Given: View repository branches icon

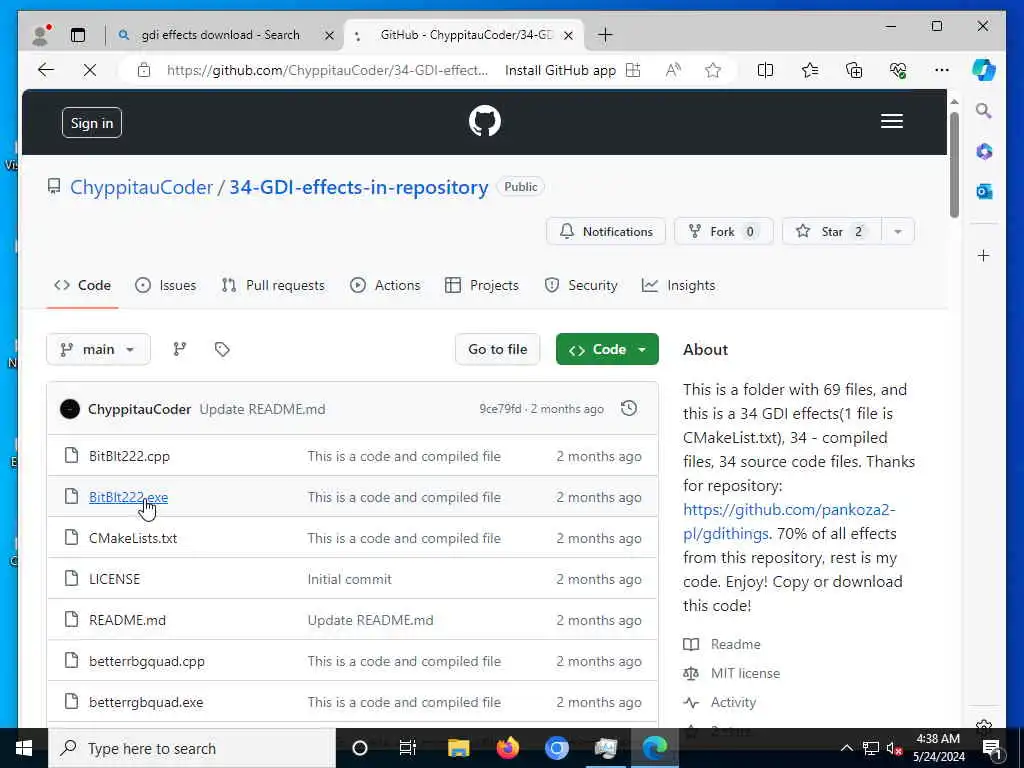Looking at the screenshot, I should point(180,349).
